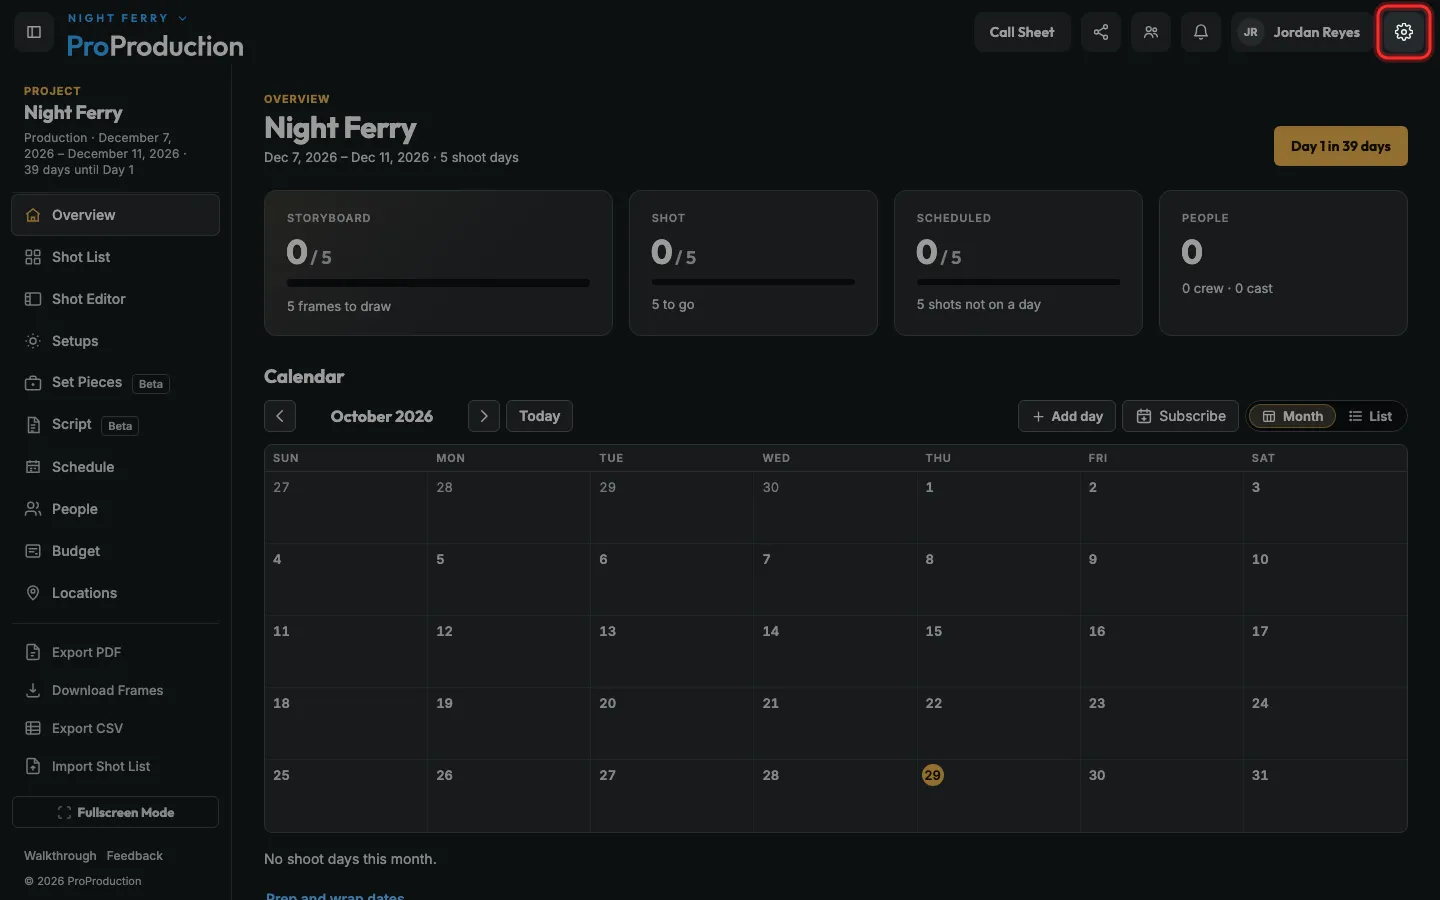Navigate to the Schedule page
1440x900 pixels.
pyautogui.click(x=115, y=467)
